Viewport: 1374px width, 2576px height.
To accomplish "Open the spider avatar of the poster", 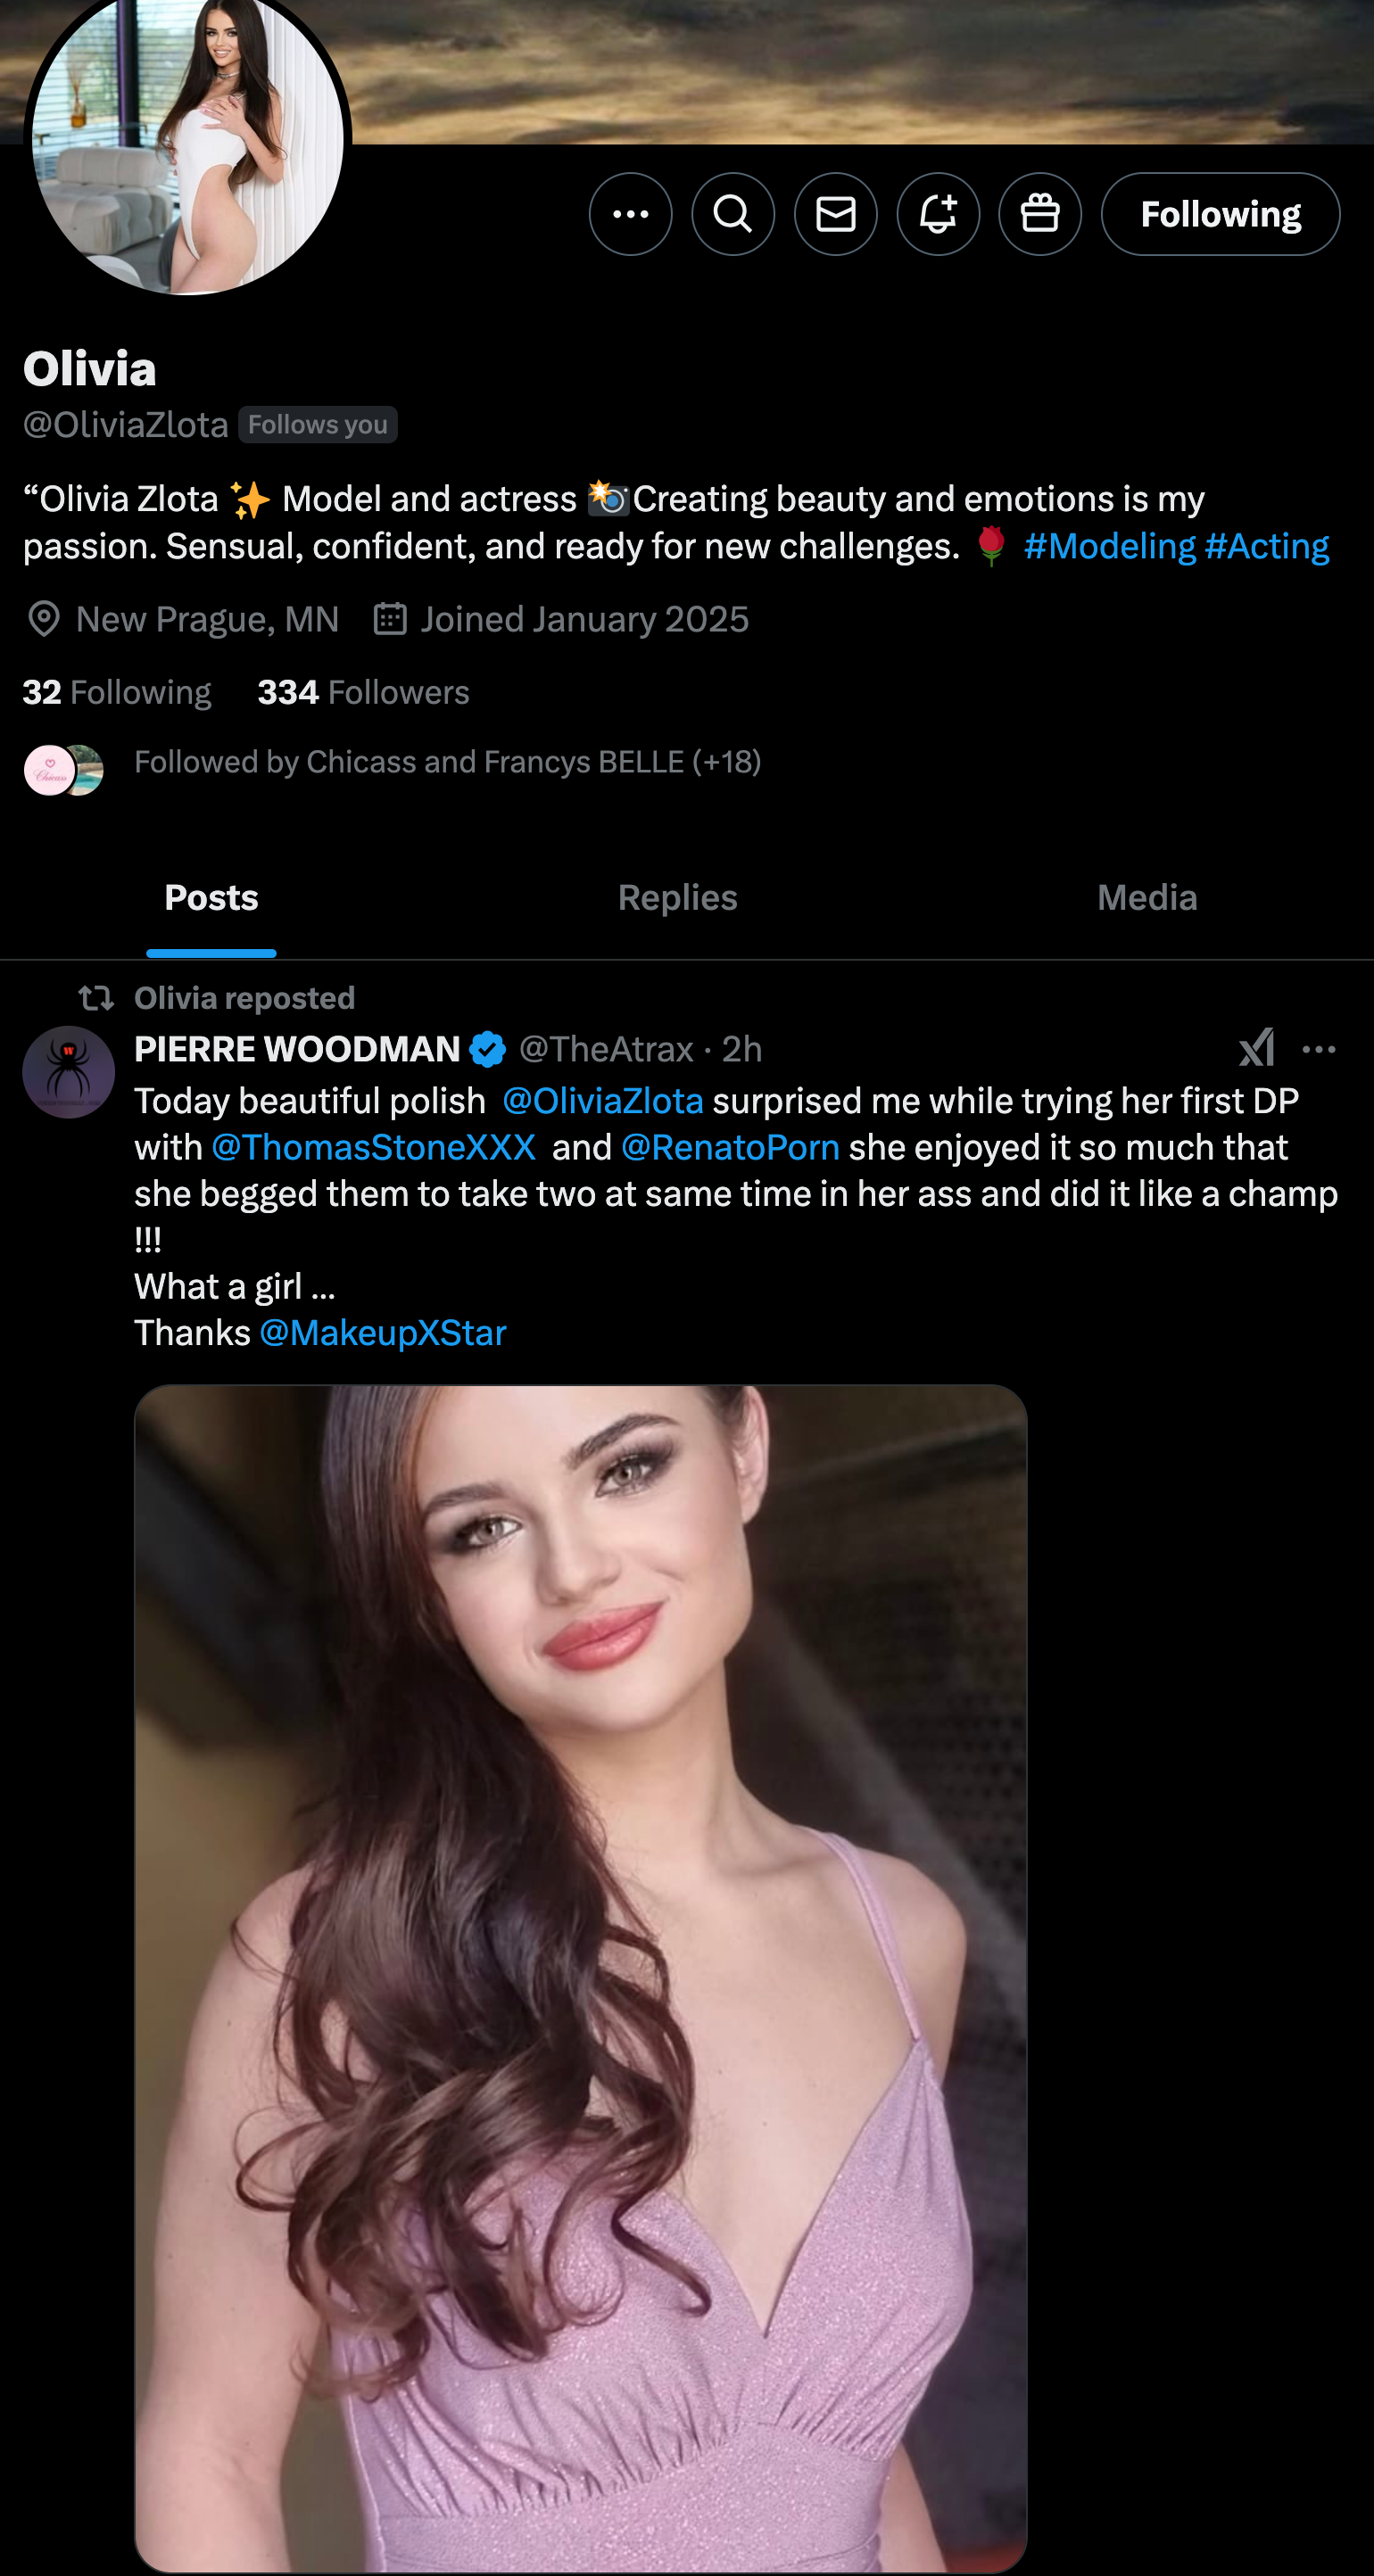I will click(x=68, y=1072).
